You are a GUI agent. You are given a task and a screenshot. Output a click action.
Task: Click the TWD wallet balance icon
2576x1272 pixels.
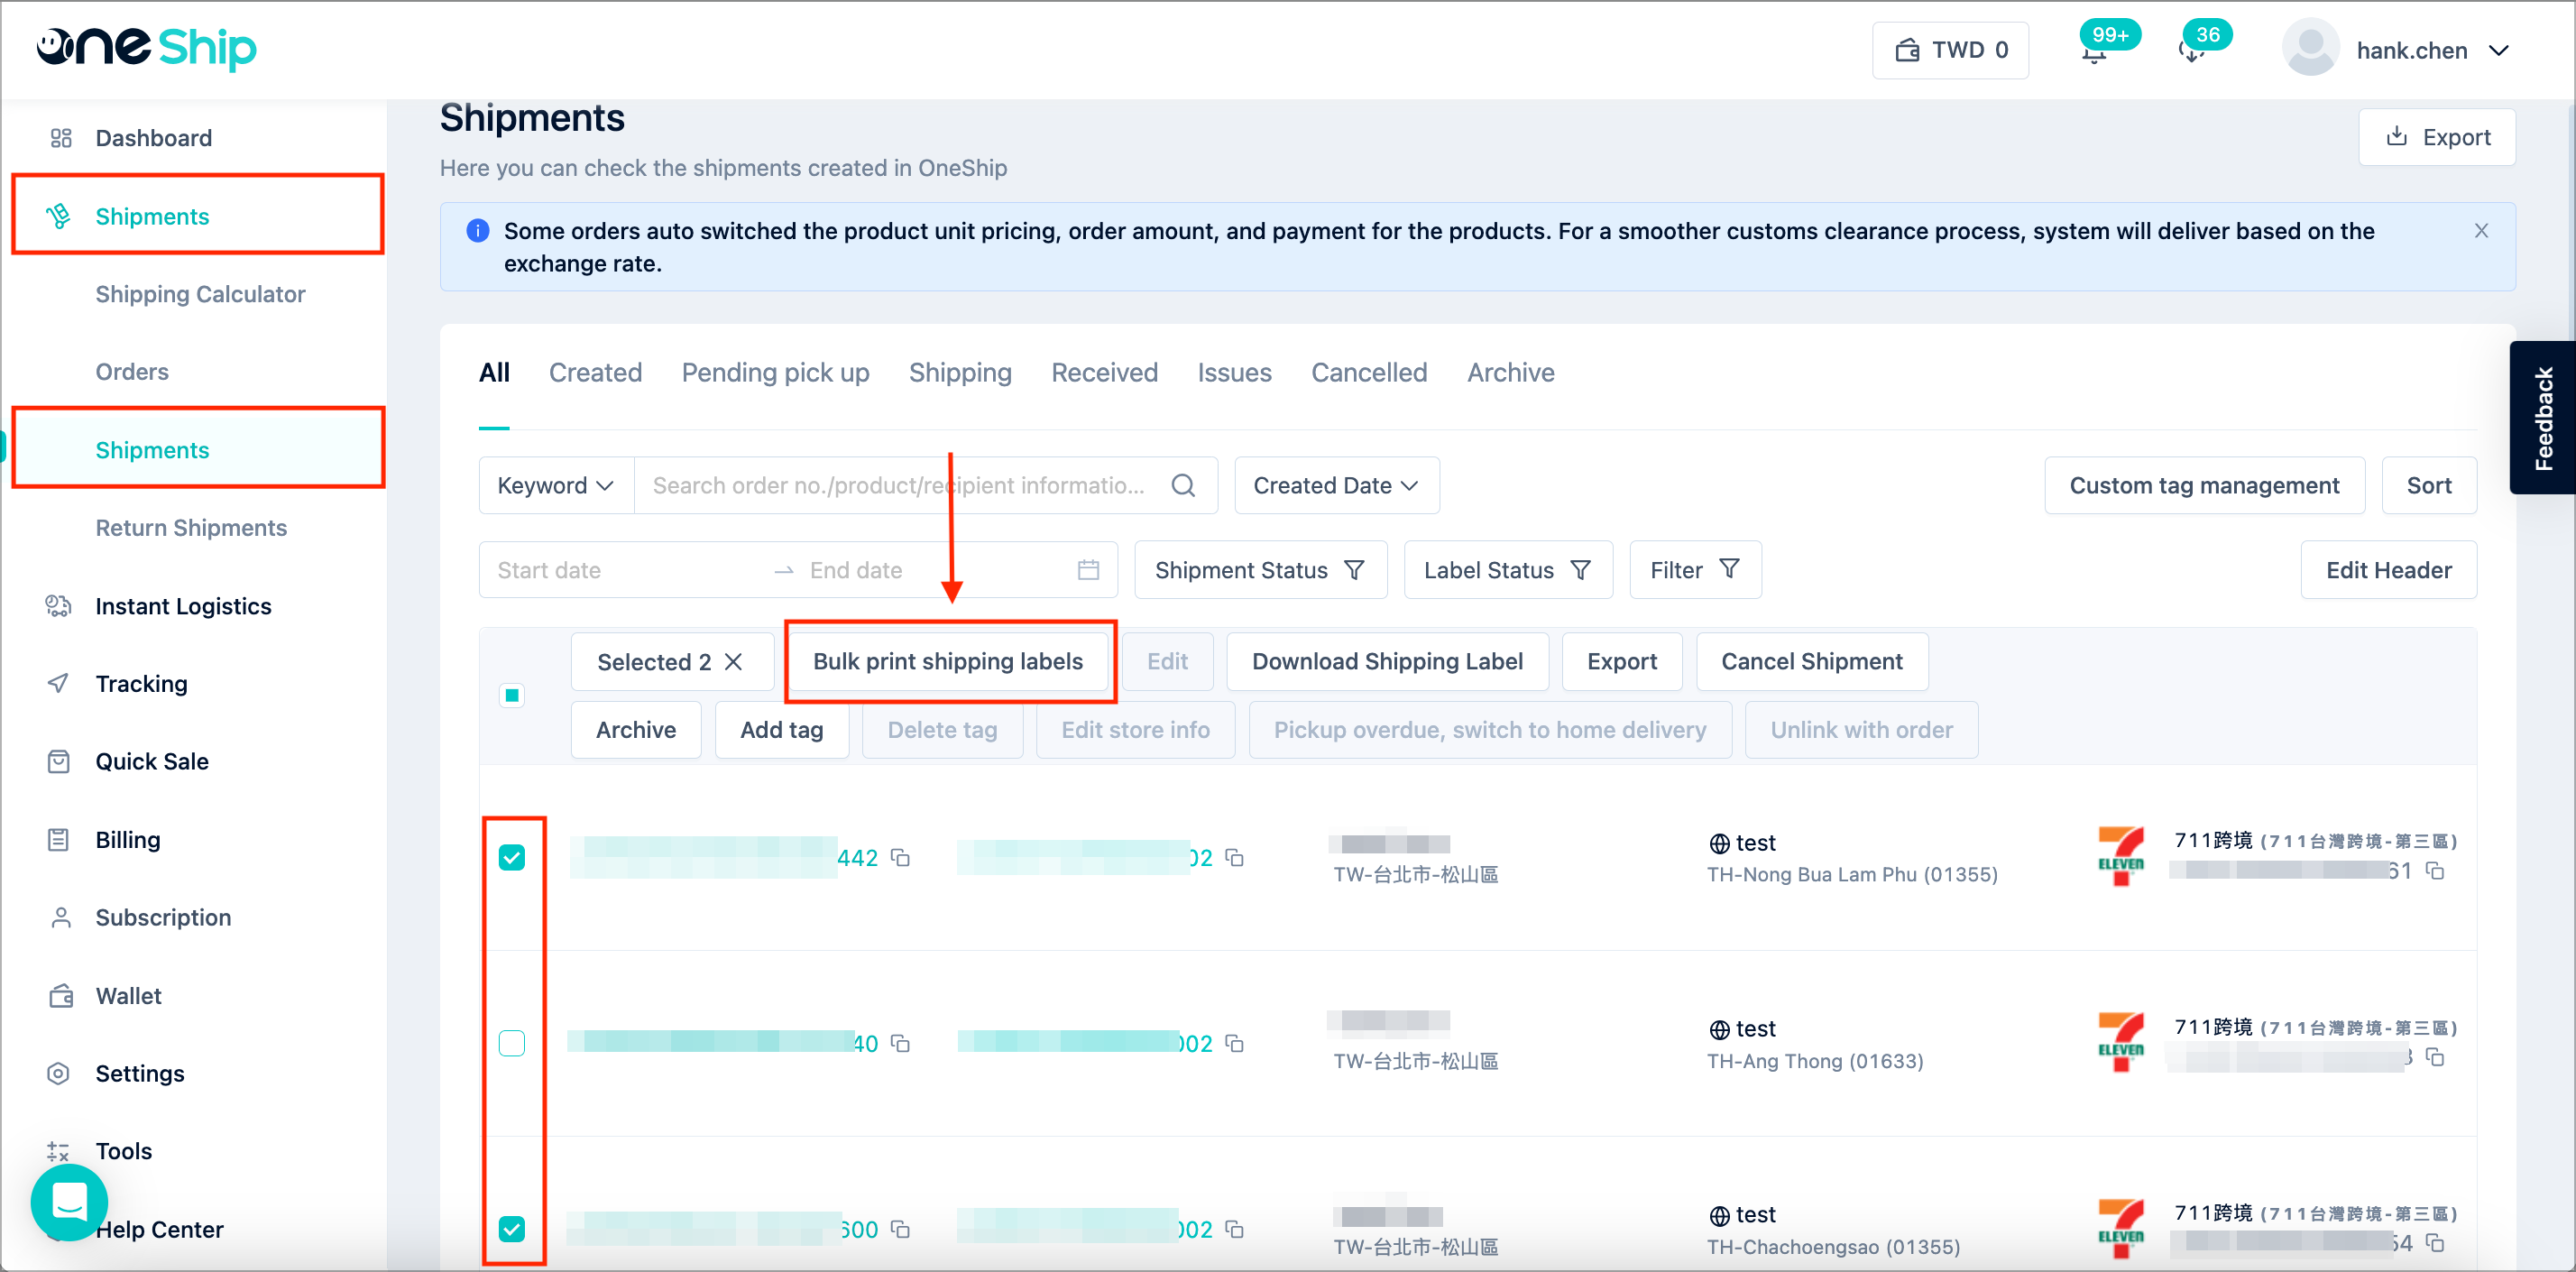point(1907,50)
